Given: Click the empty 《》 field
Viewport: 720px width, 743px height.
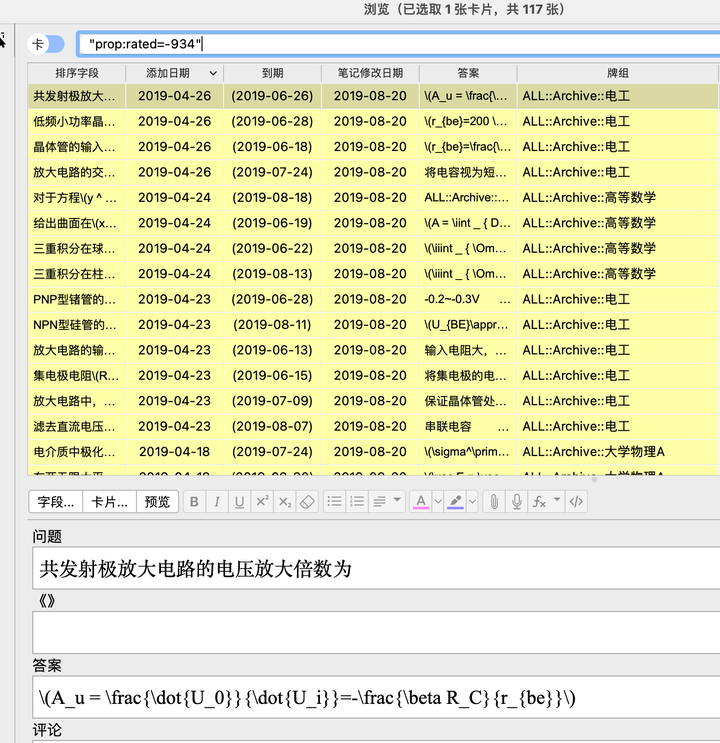Looking at the screenshot, I should (376, 633).
